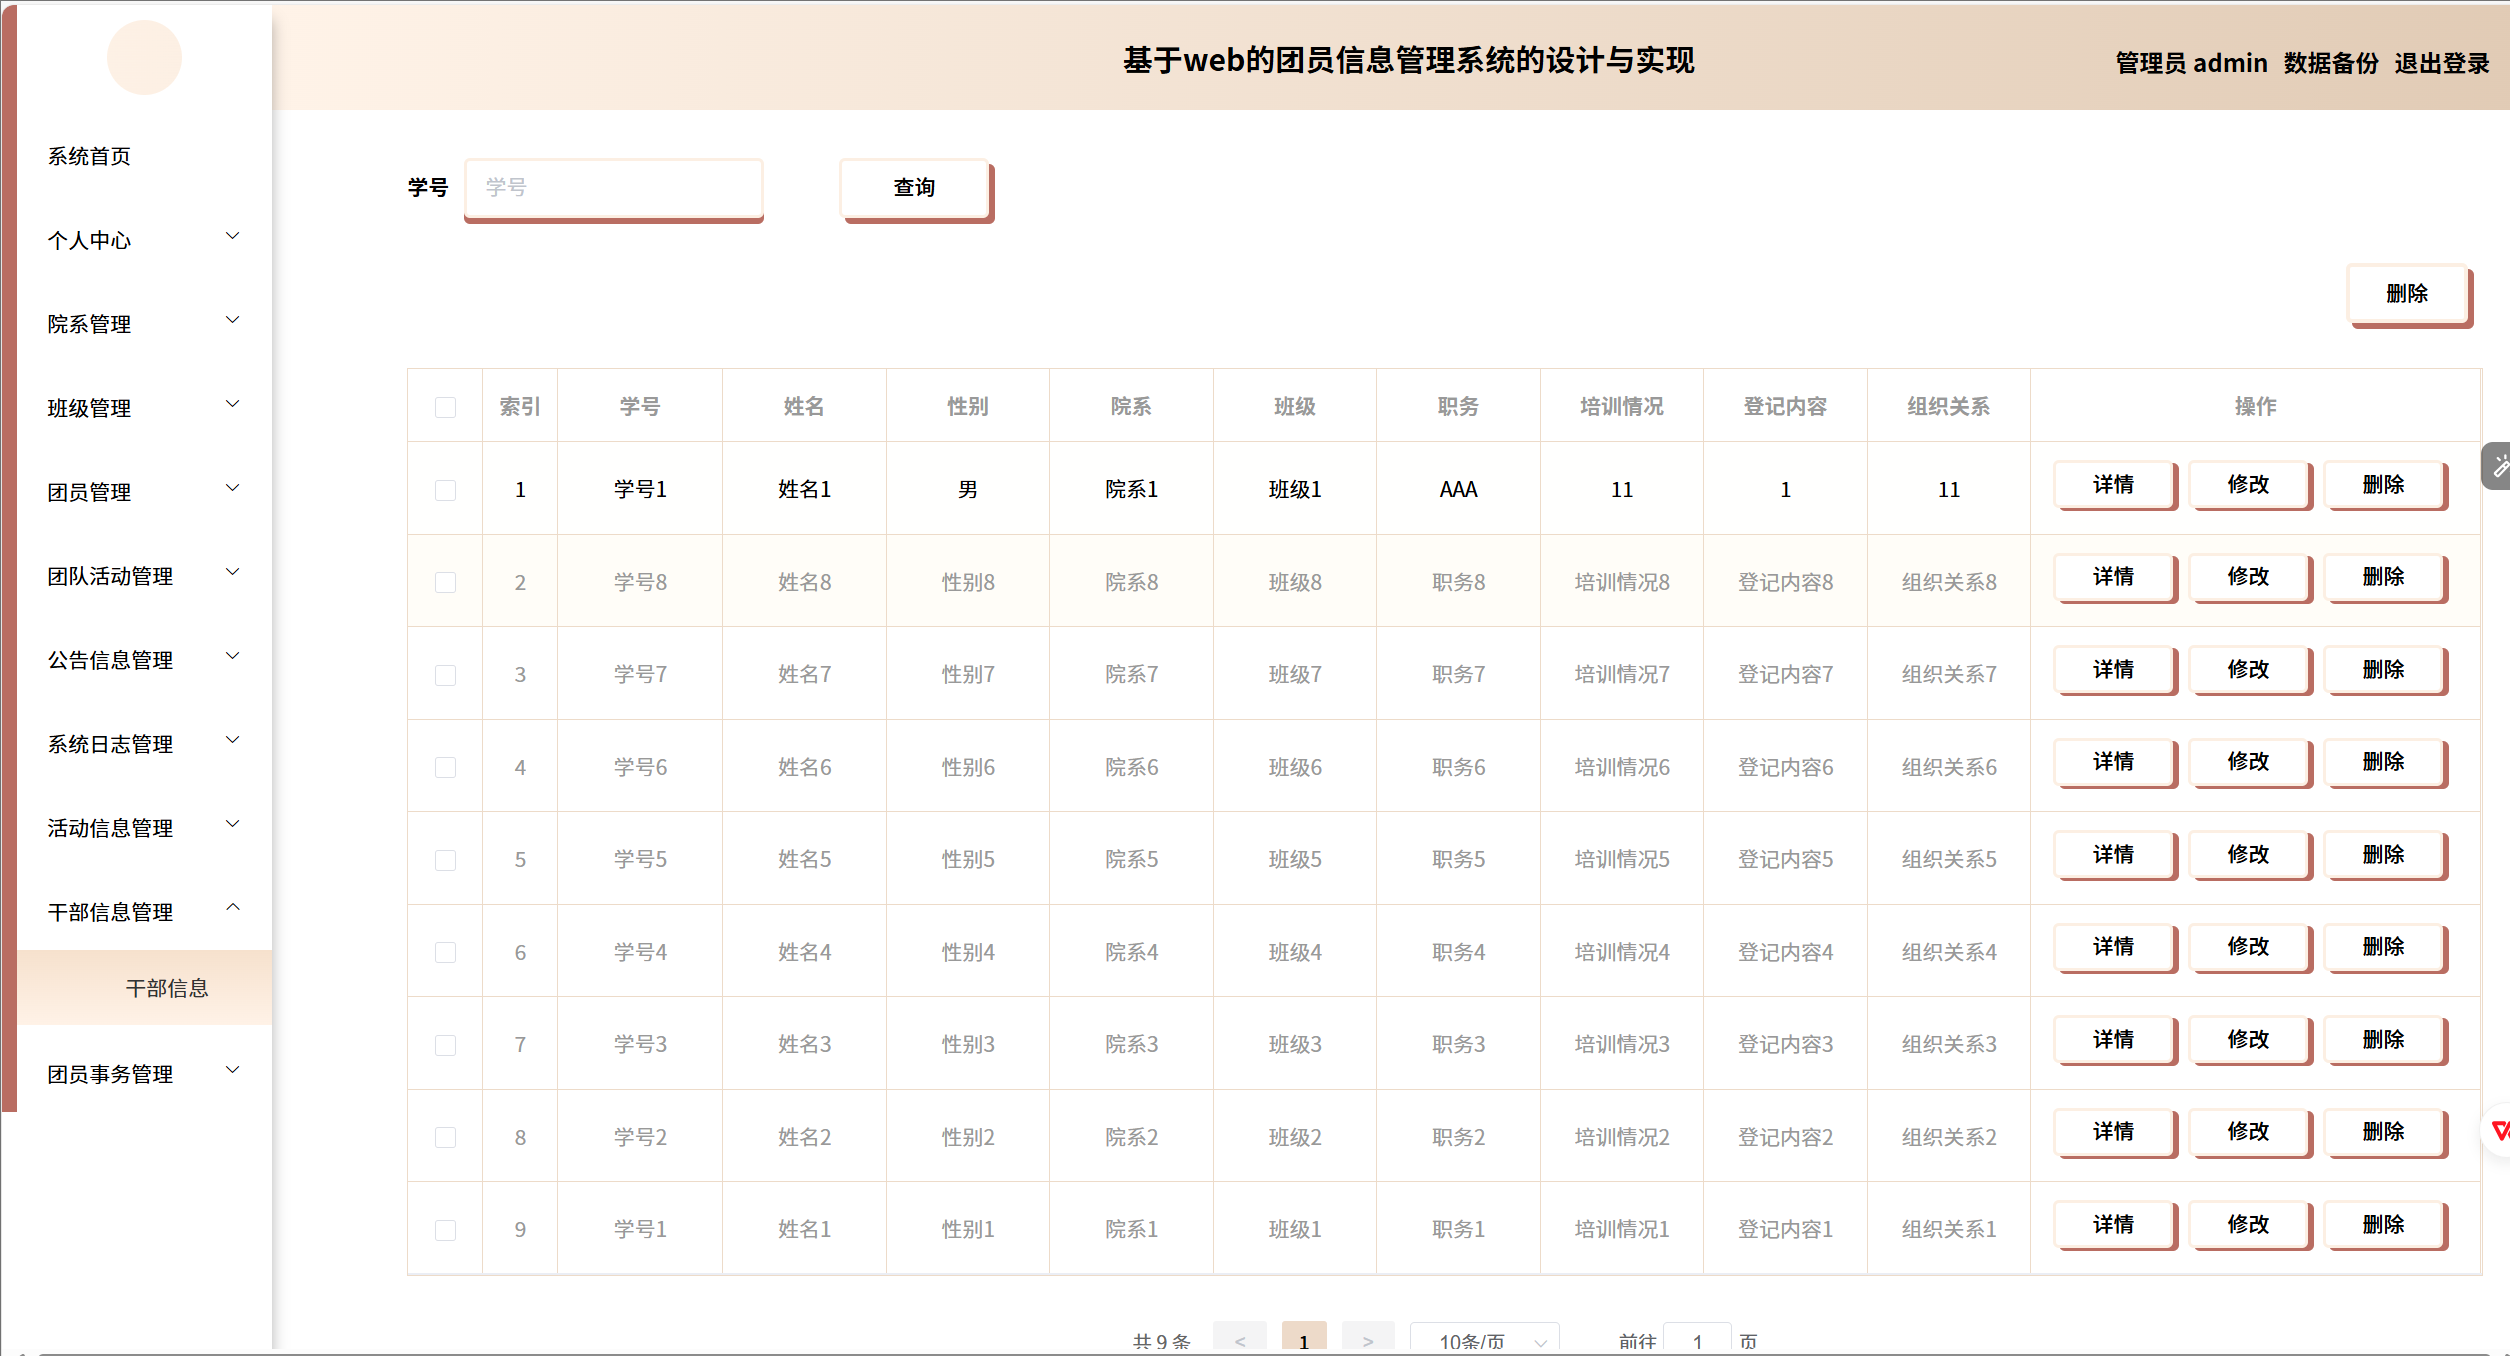Click the magic wand icon at right edge
Viewport: 2510px width, 1356px height.
2499,466
